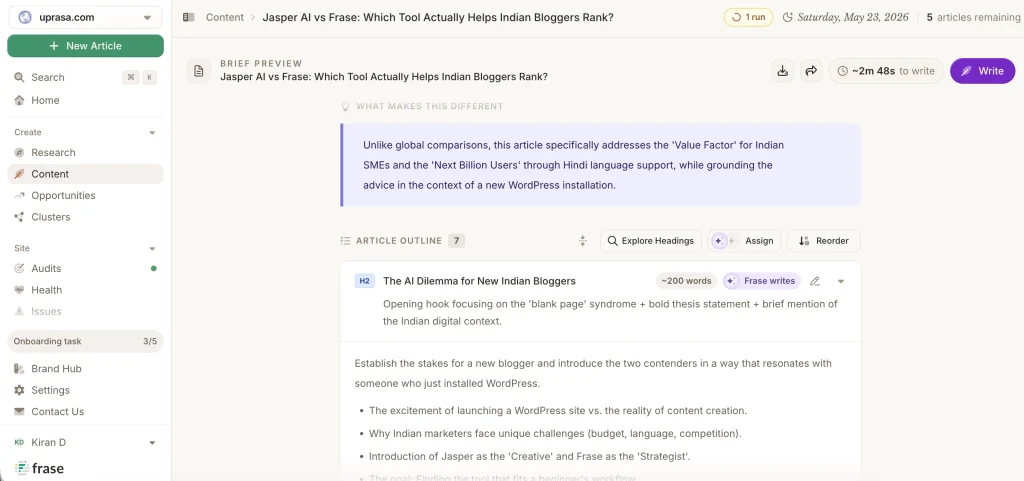Click the What Makes This Different lightbulb icon
Image resolution: width=1024 pixels, height=481 pixels.
click(x=345, y=106)
